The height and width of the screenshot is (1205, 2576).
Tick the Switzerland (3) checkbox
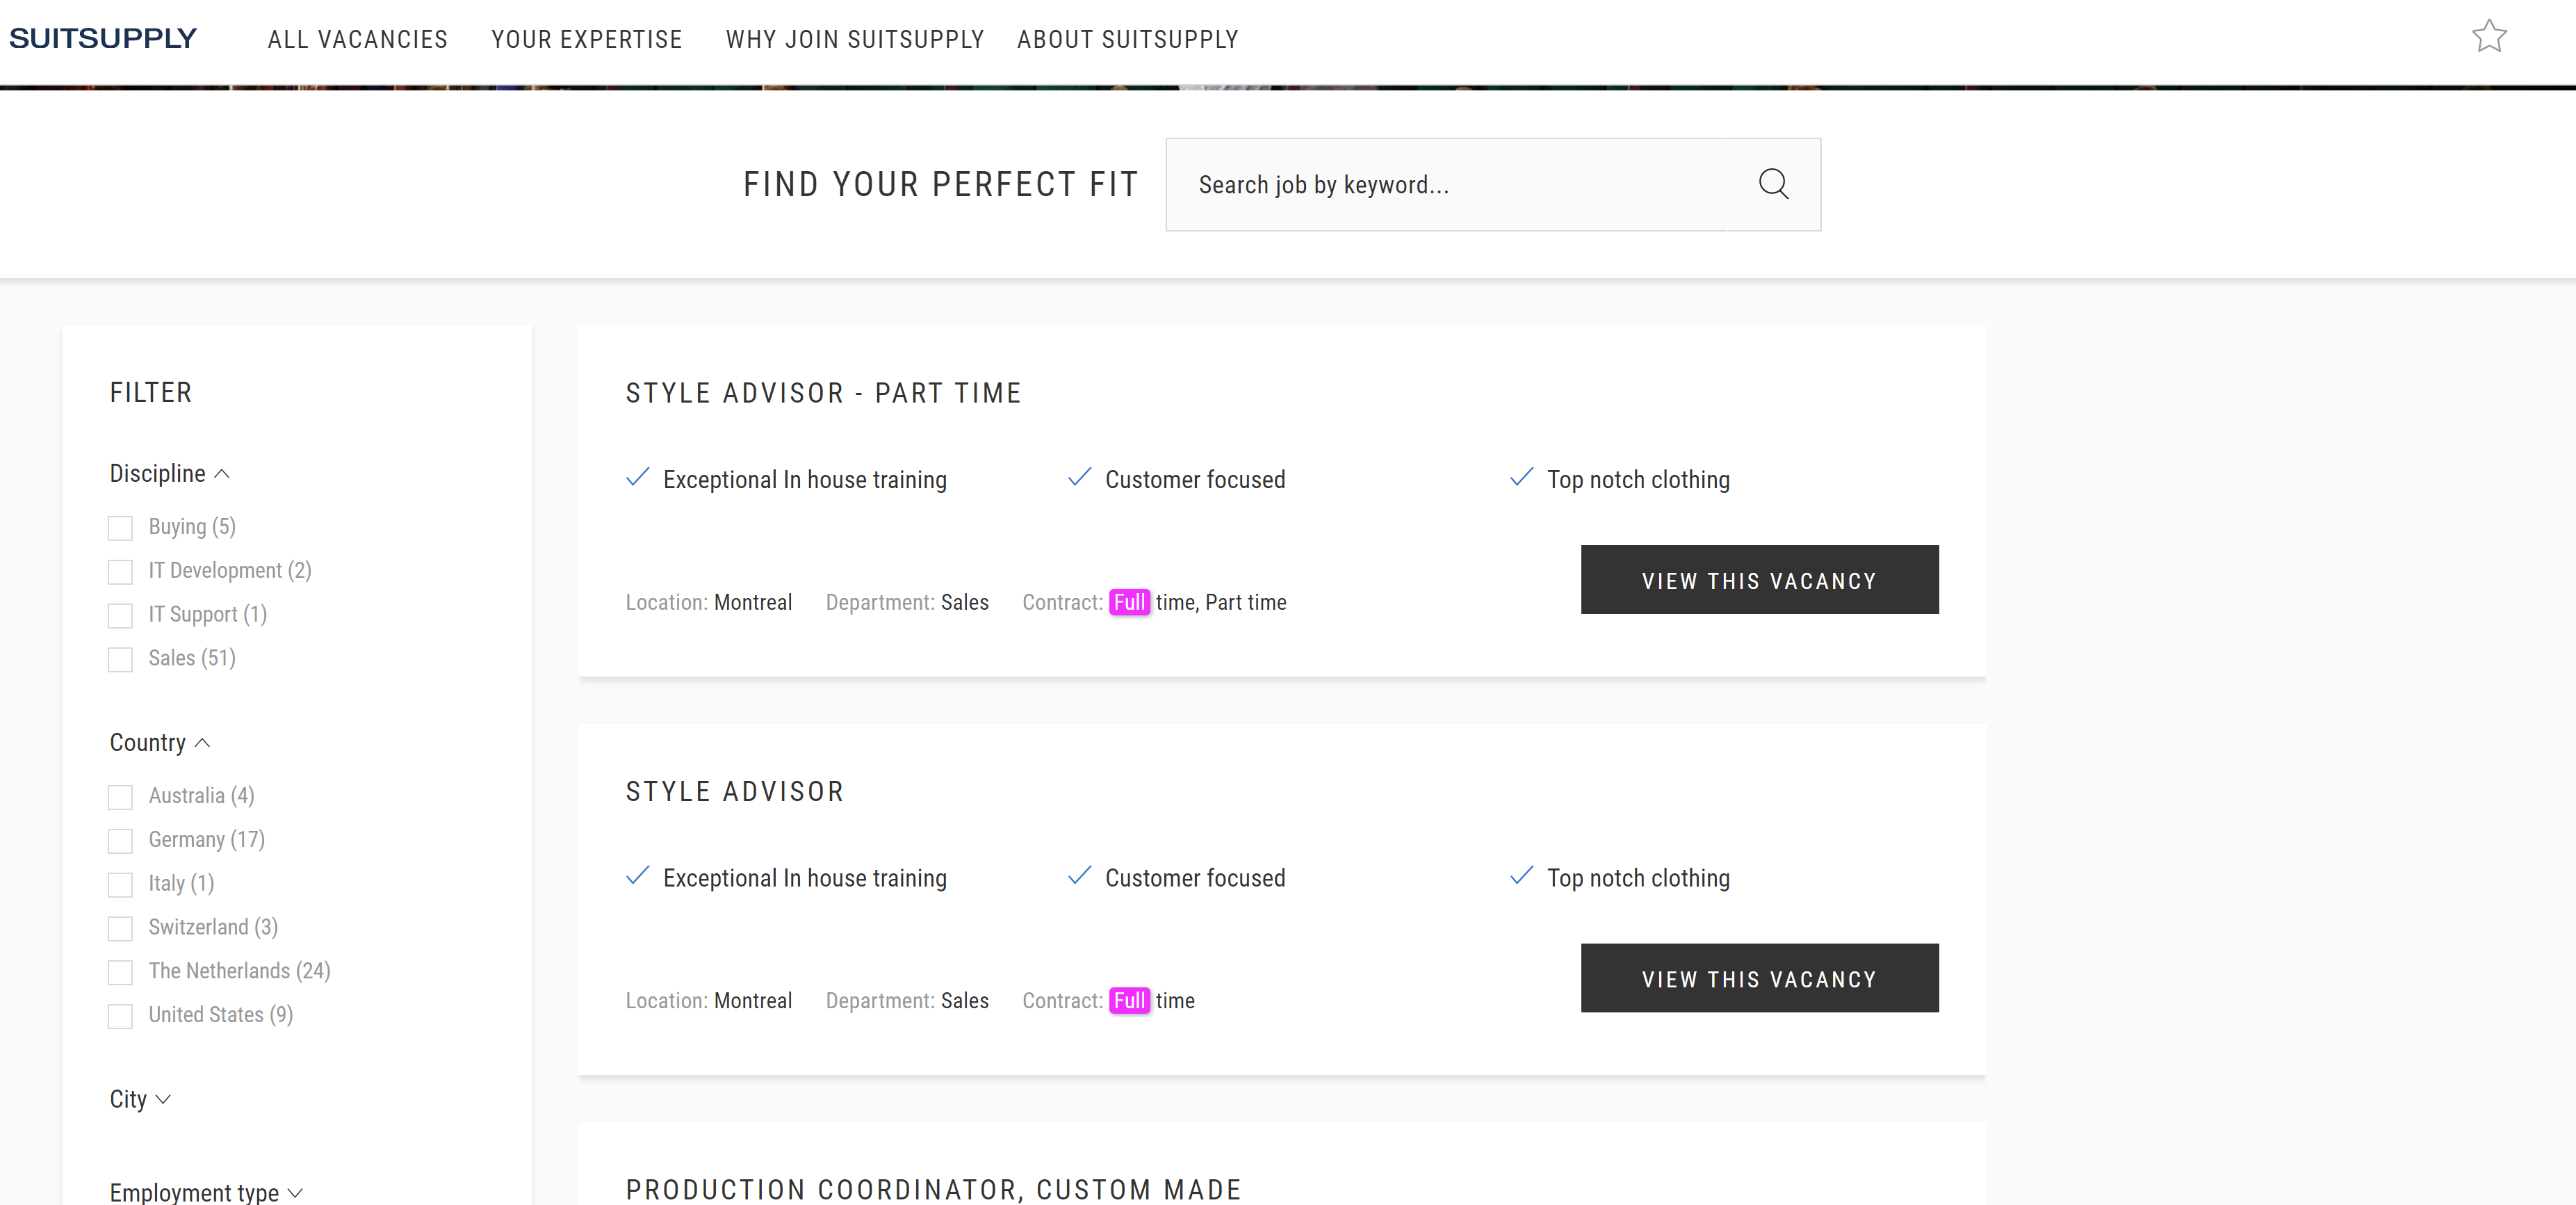(x=120, y=929)
